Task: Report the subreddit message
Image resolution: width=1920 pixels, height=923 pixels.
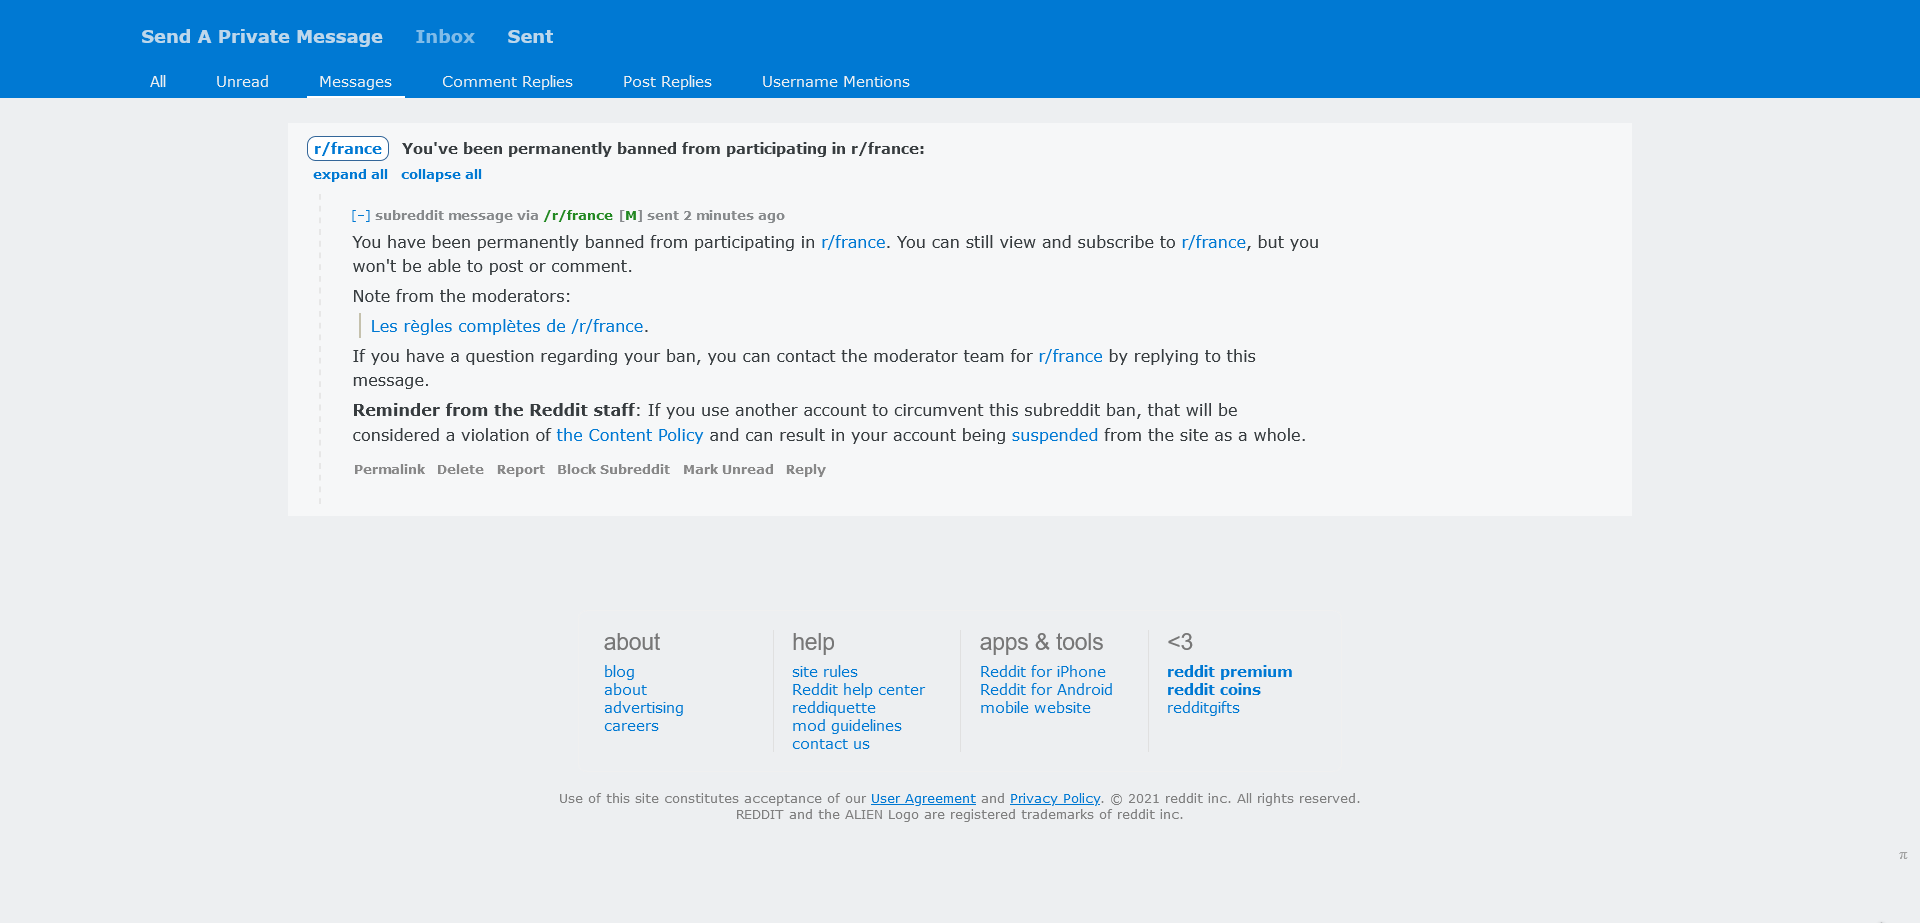Action: pyautogui.click(x=520, y=470)
